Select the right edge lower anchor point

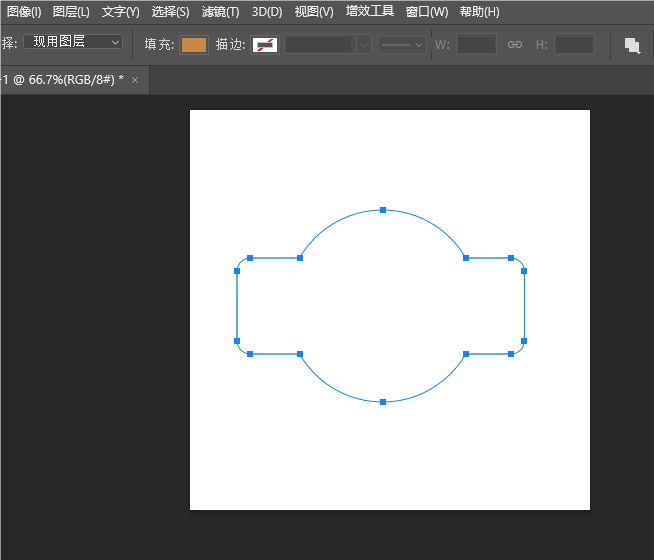(x=524, y=341)
